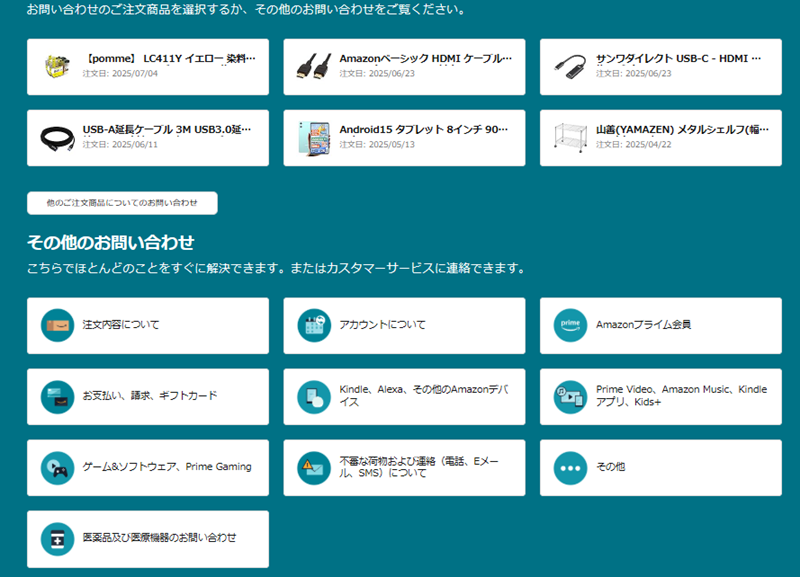Click the 他のご注文商品についてのお問い合わせ button
800x577 pixels.
pyautogui.click(x=122, y=203)
